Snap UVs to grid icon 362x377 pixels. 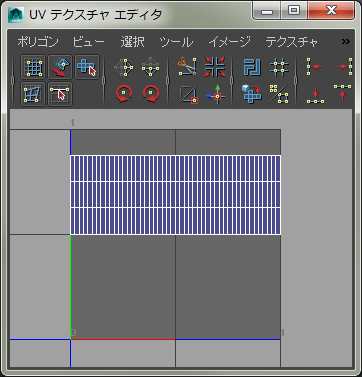(279, 67)
